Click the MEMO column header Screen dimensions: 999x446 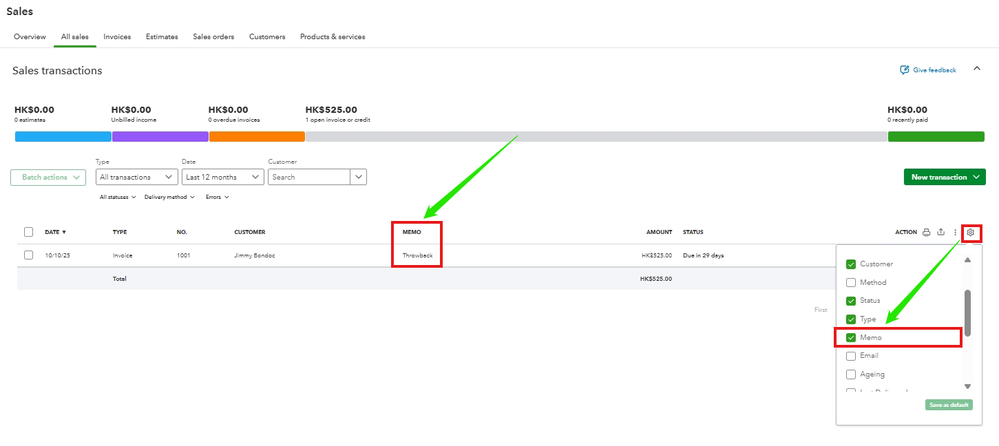click(412, 233)
